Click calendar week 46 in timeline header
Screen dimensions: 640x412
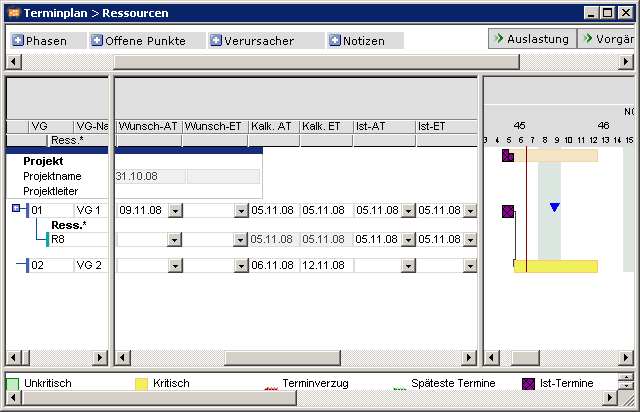[603, 125]
